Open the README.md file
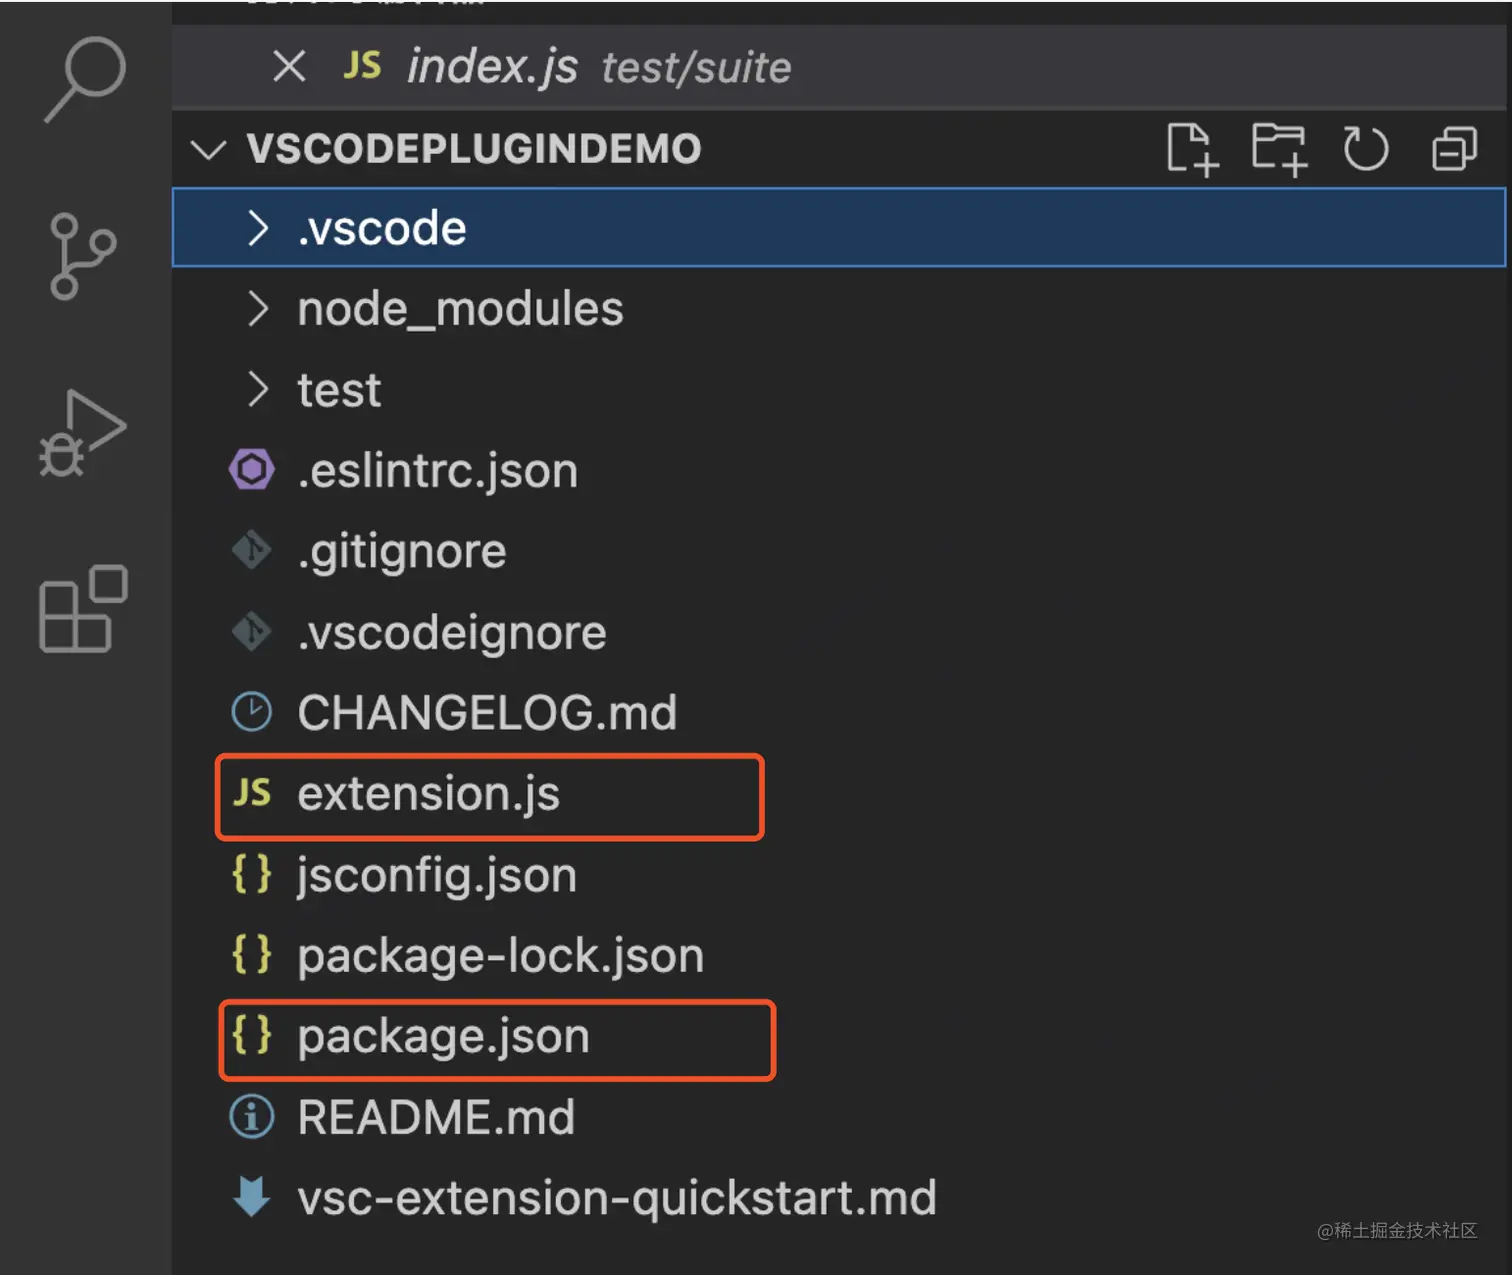The width and height of the screenshot is (1512, 1275). click(436, 1118)
